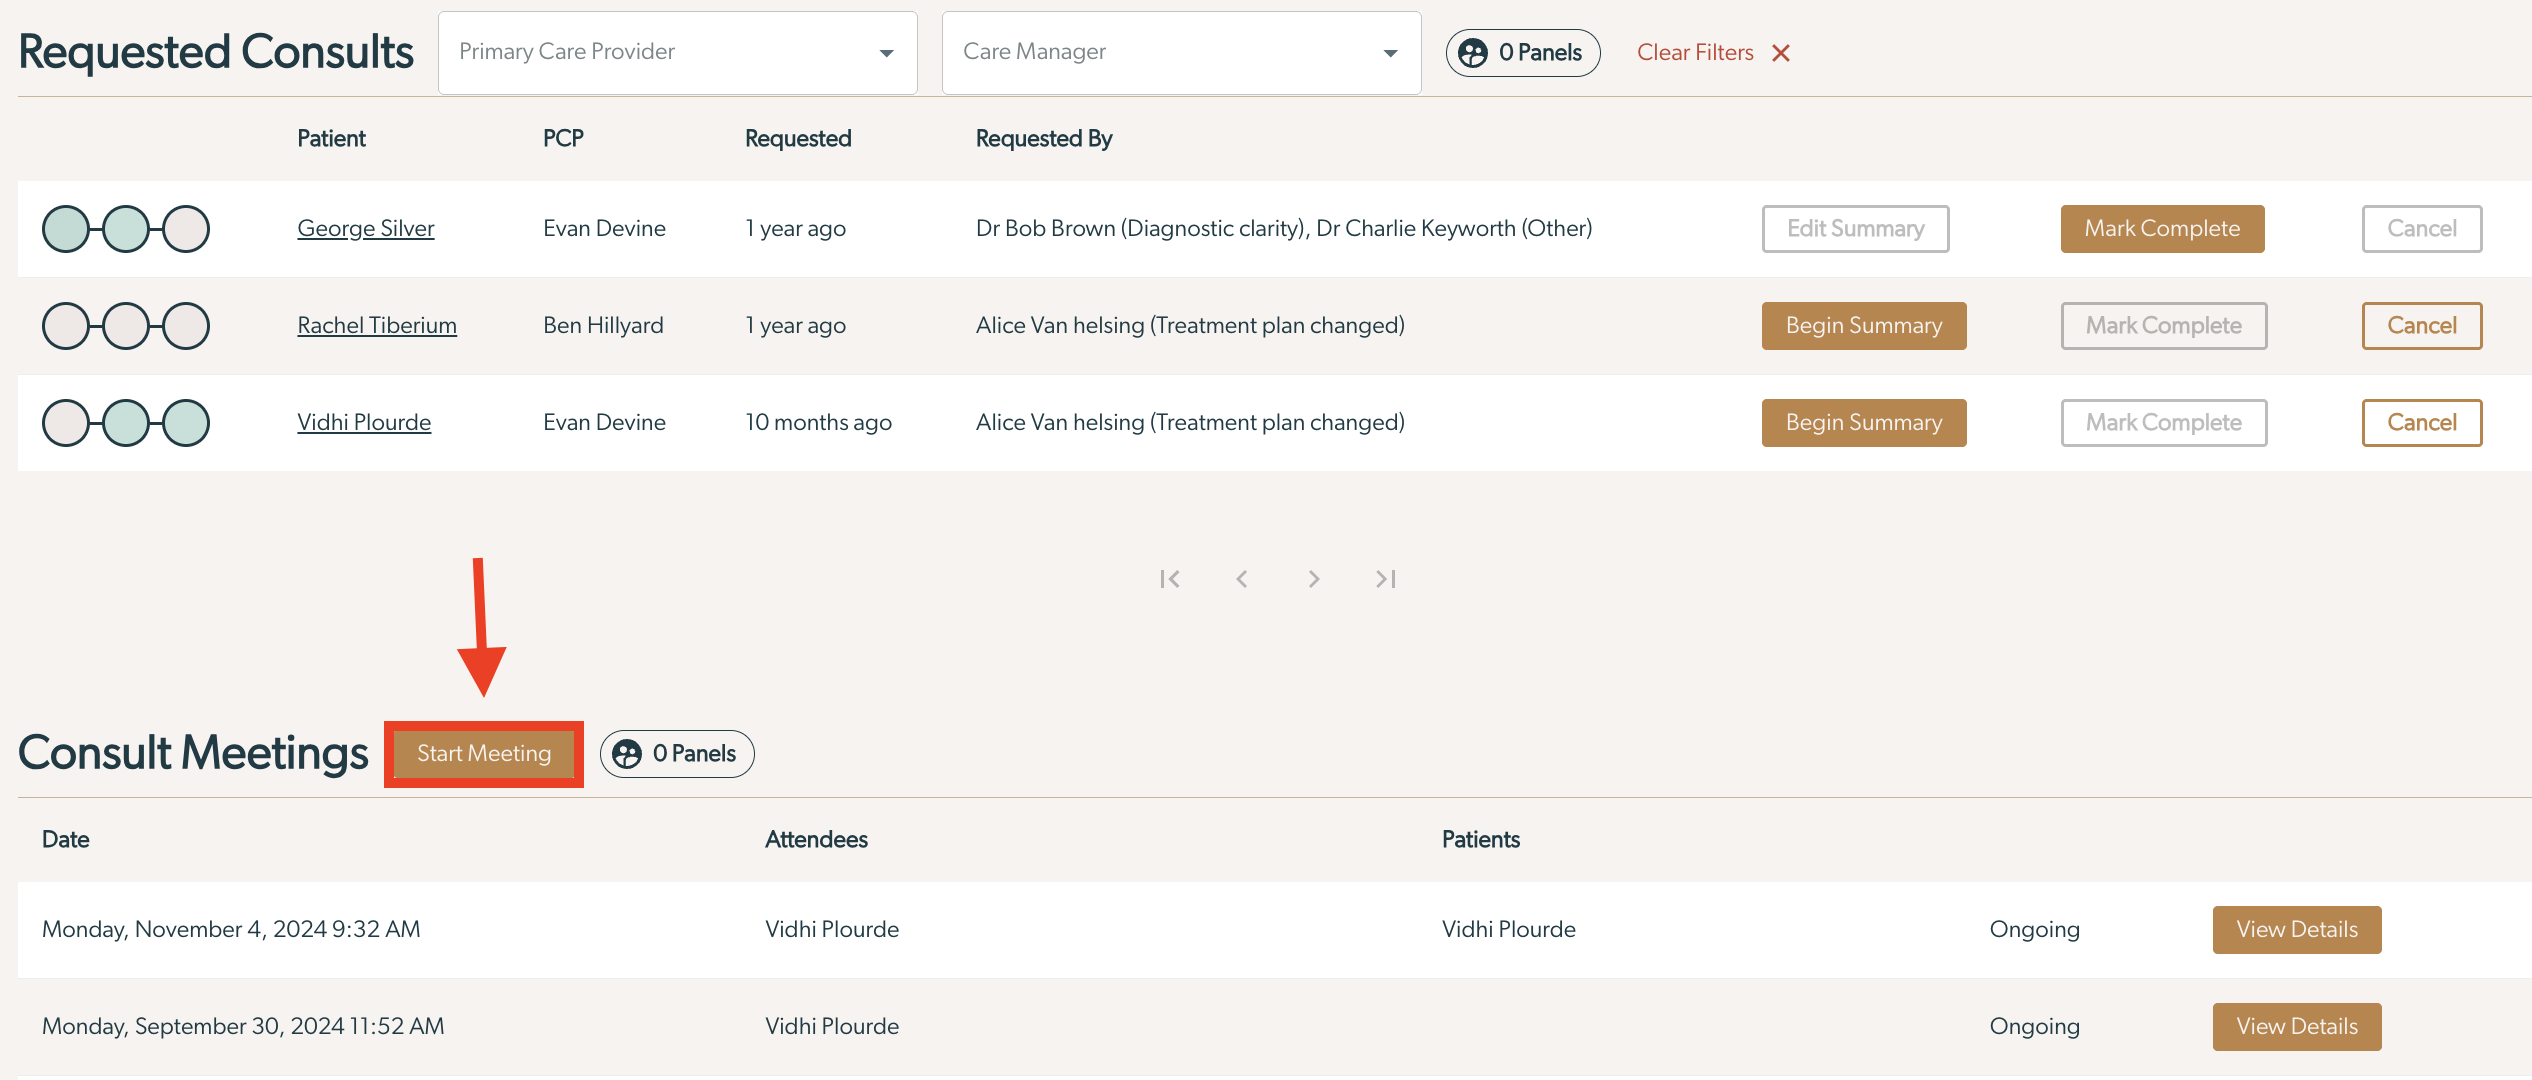The image size is (2532, 1080).
Task: Click Mark Complete in Rachel Tiberium row
Action: click(2164, 326)
